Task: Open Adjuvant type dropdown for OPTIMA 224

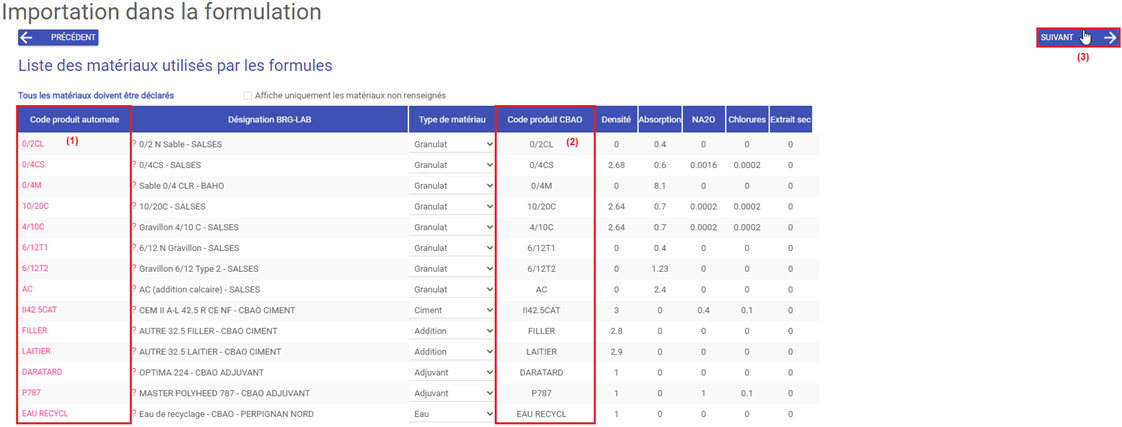Action: coord(452,372)
